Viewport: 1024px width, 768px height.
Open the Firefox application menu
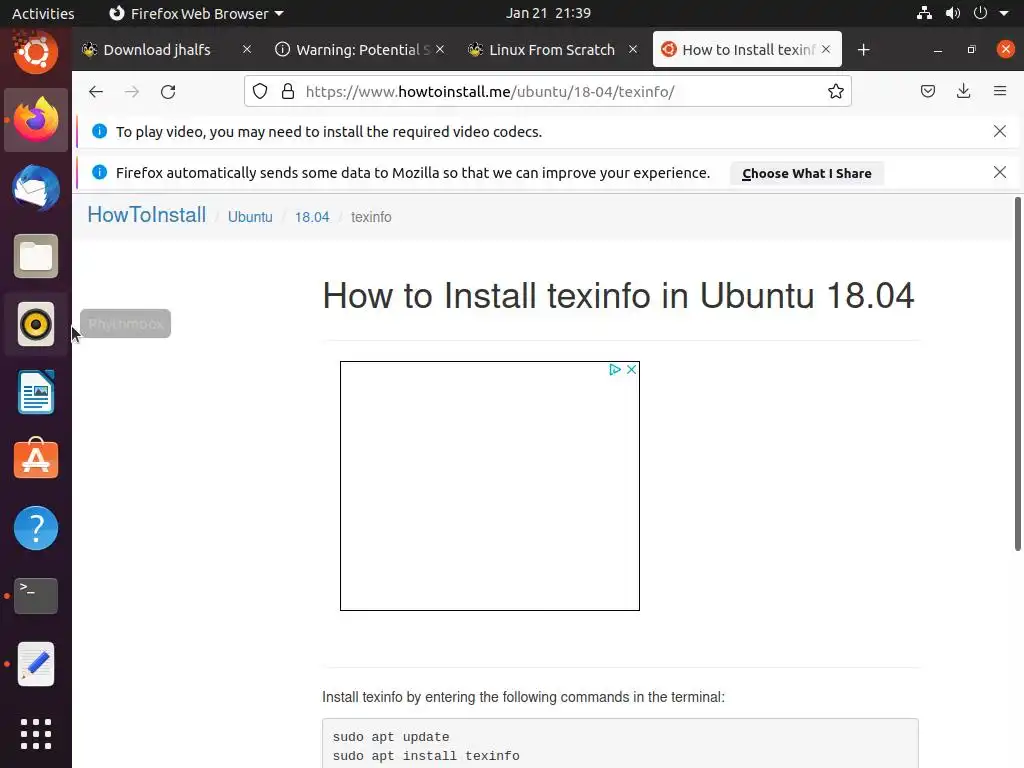click(x=999, y=91)
